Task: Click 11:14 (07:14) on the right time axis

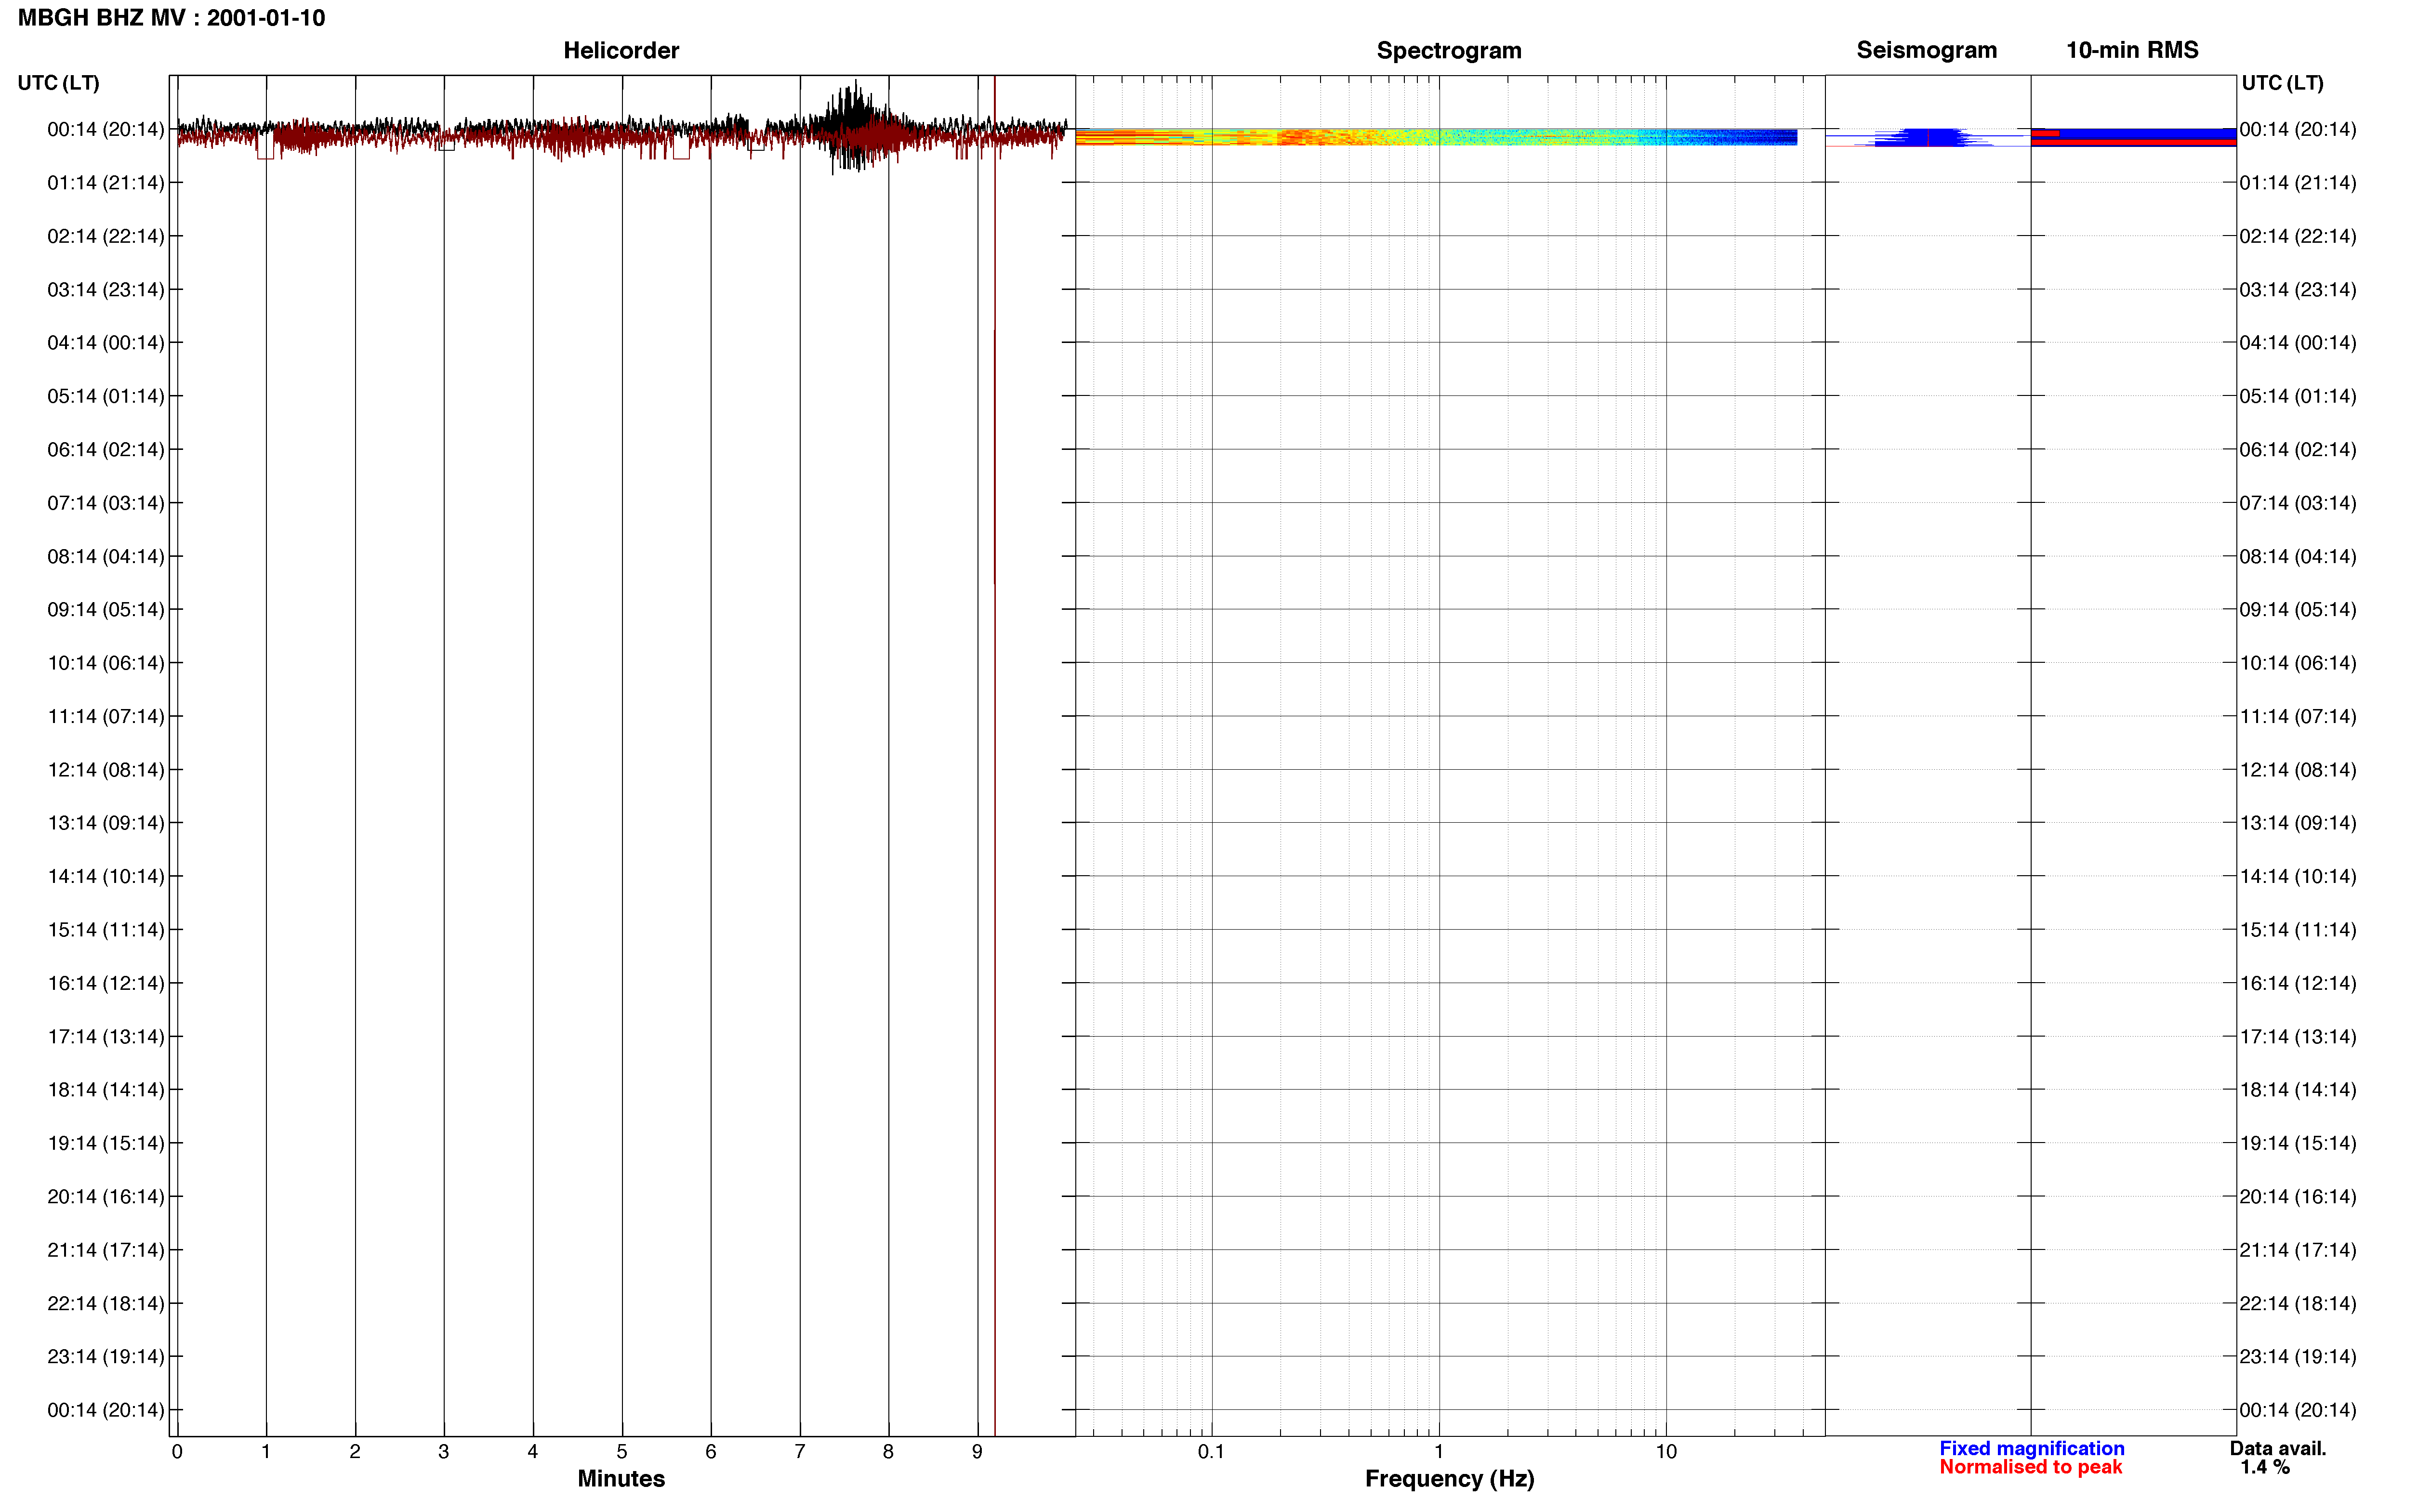Action: [x=2298, y=717]
